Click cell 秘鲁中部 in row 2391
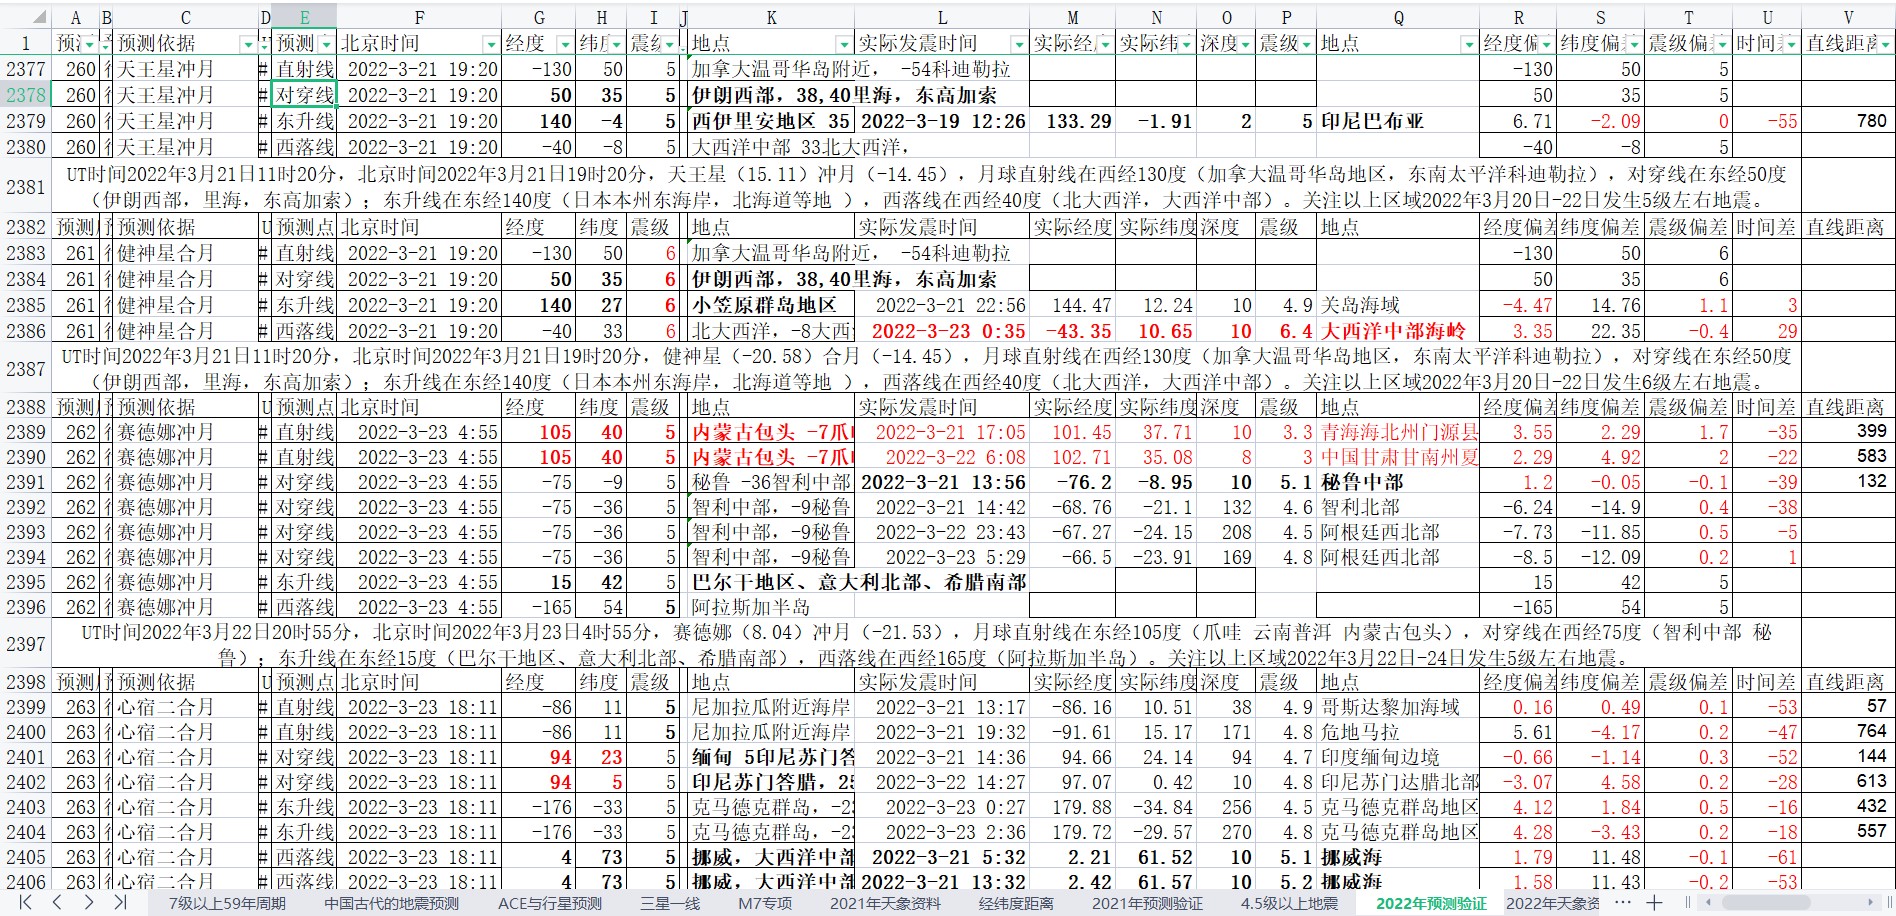This screenshot has height=916, width=1896. 1398,482
